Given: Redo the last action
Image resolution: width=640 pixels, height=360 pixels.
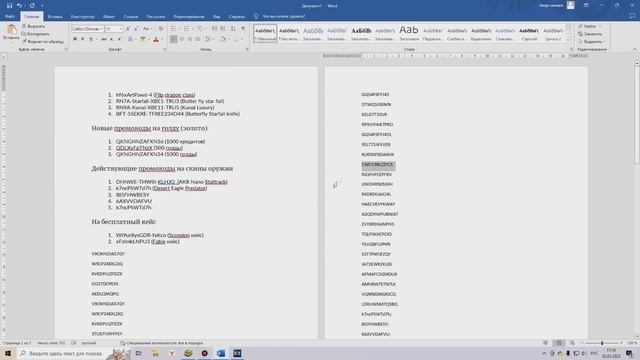Looking at the screenshot, I should 32,6.
